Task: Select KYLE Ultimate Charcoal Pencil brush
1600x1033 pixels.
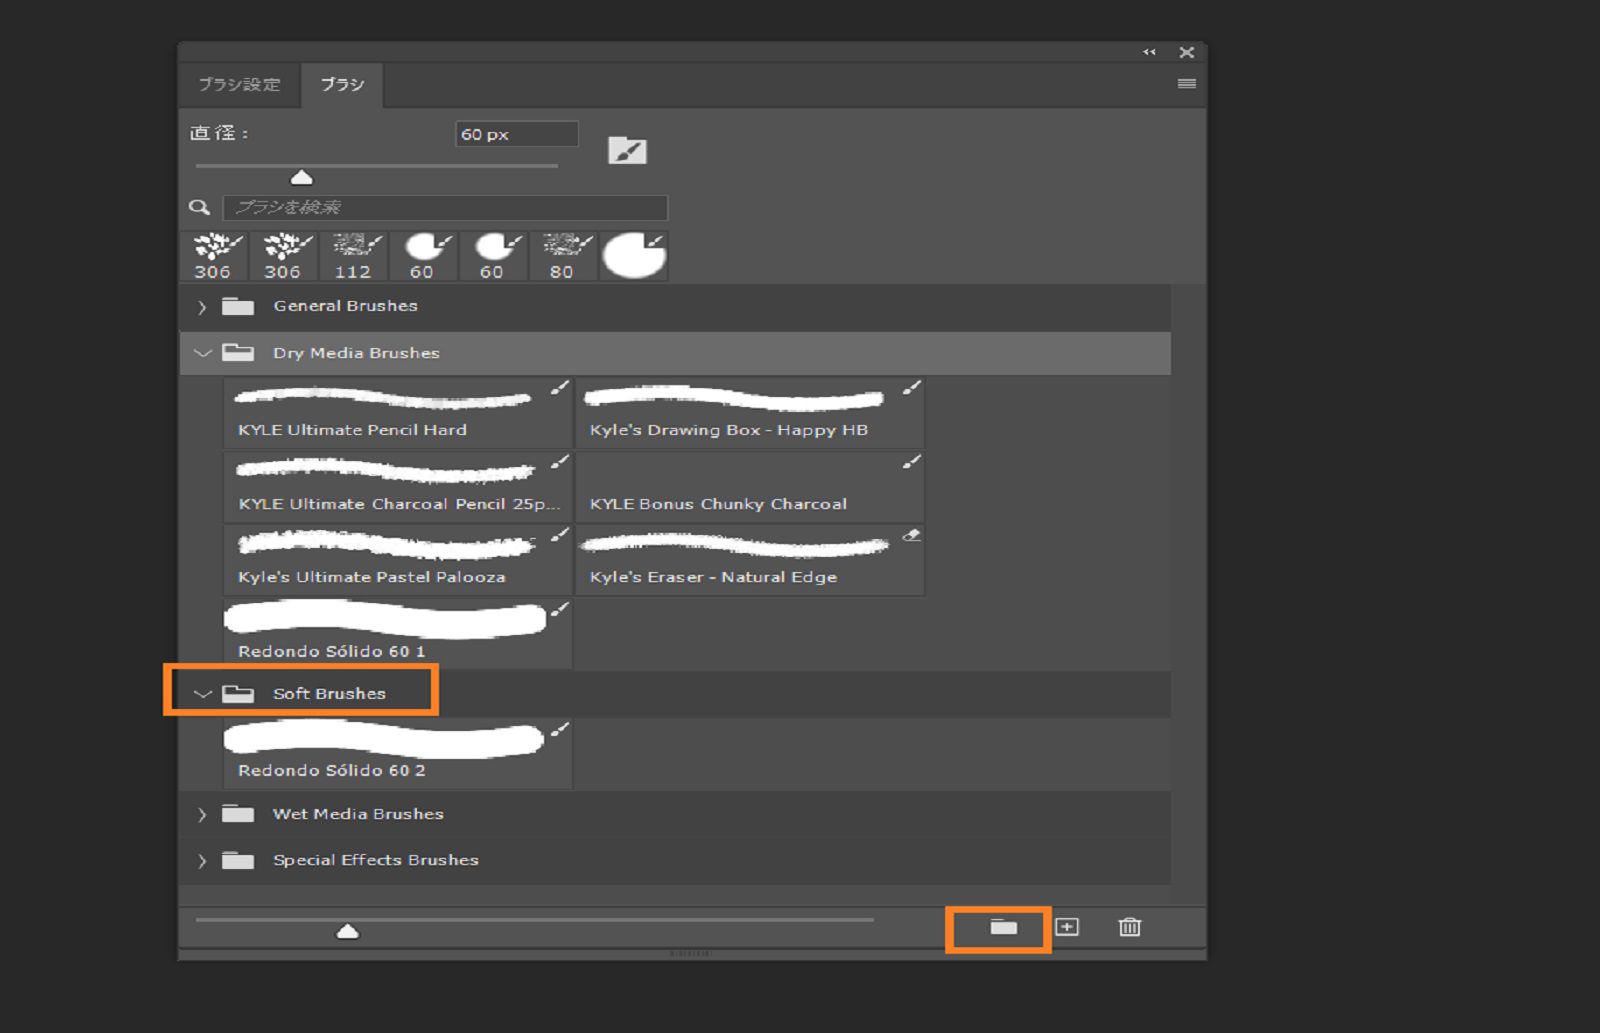Action: tap(398, 486)
